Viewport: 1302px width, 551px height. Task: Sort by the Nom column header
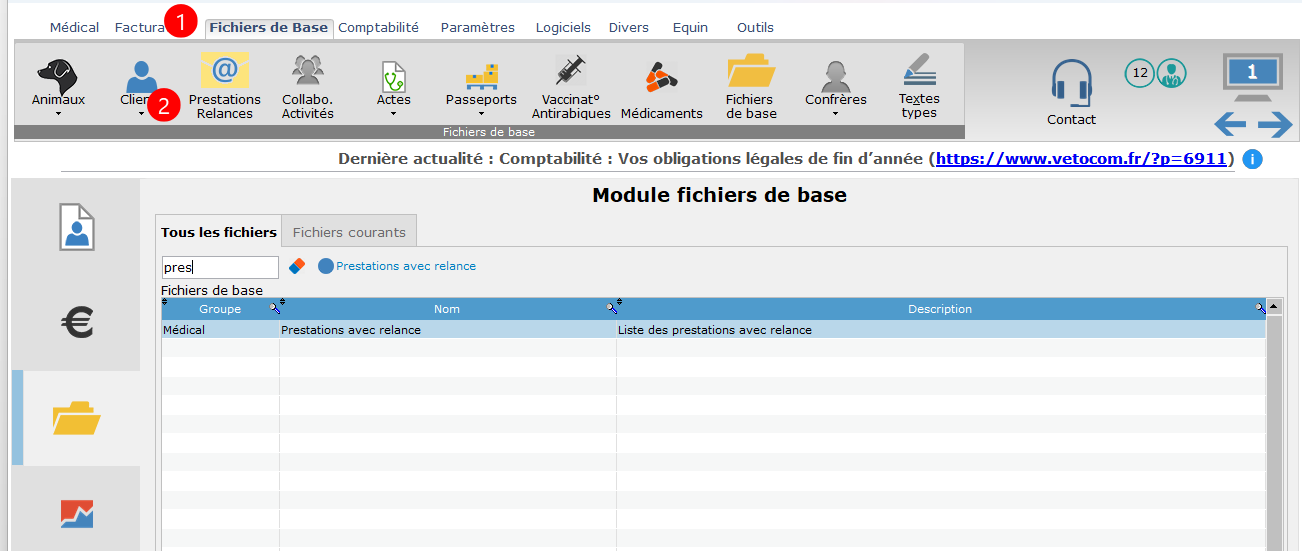[x=447, y=309]
